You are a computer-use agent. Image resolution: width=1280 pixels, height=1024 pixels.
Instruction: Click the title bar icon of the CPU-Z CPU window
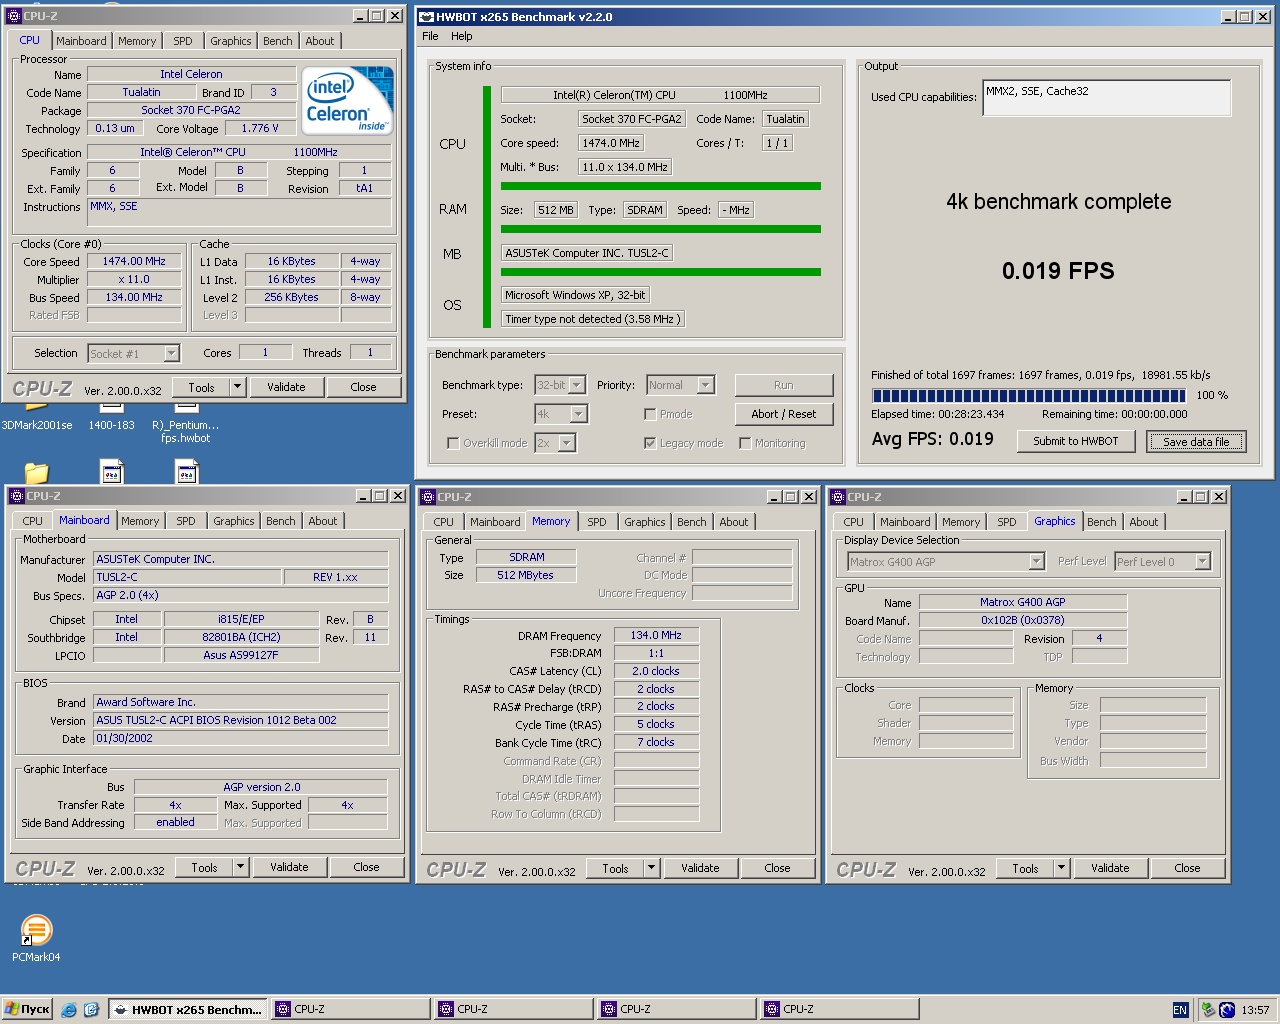tap(13, 15)
